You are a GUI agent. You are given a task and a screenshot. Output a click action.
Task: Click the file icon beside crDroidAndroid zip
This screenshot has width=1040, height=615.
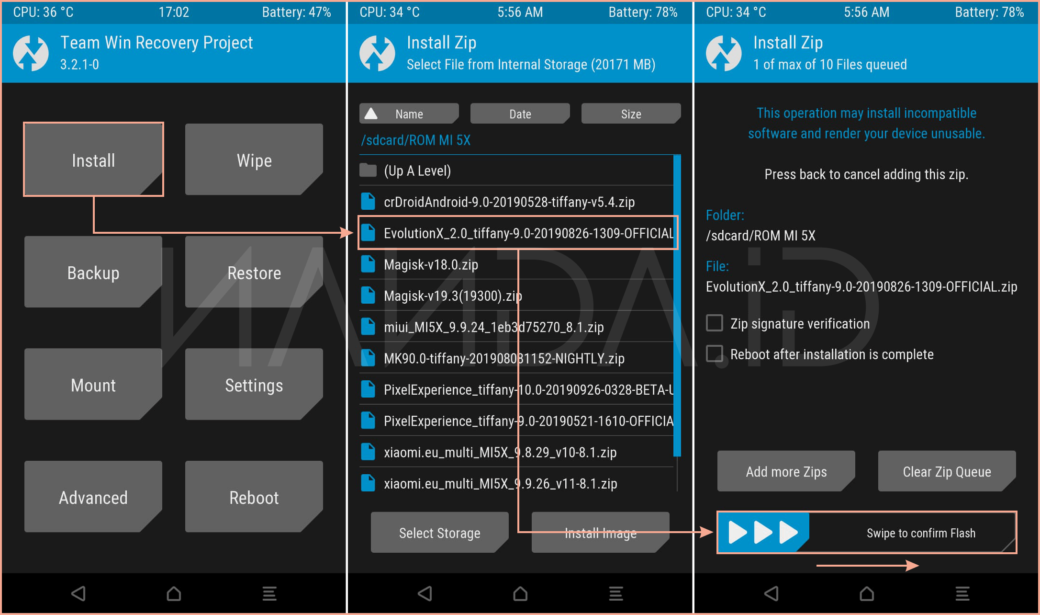(368, 202)
